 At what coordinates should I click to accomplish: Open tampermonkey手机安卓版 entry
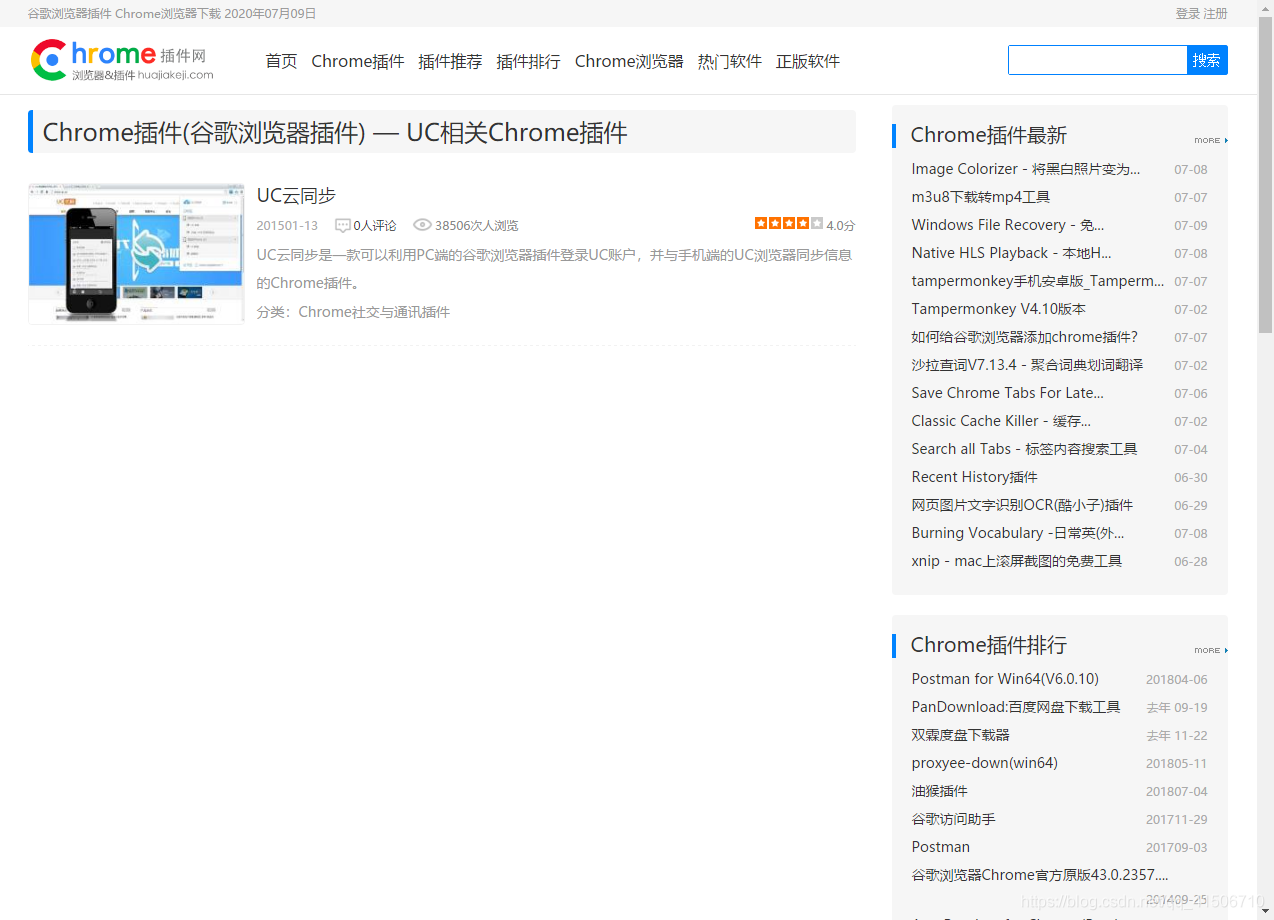1038,281
